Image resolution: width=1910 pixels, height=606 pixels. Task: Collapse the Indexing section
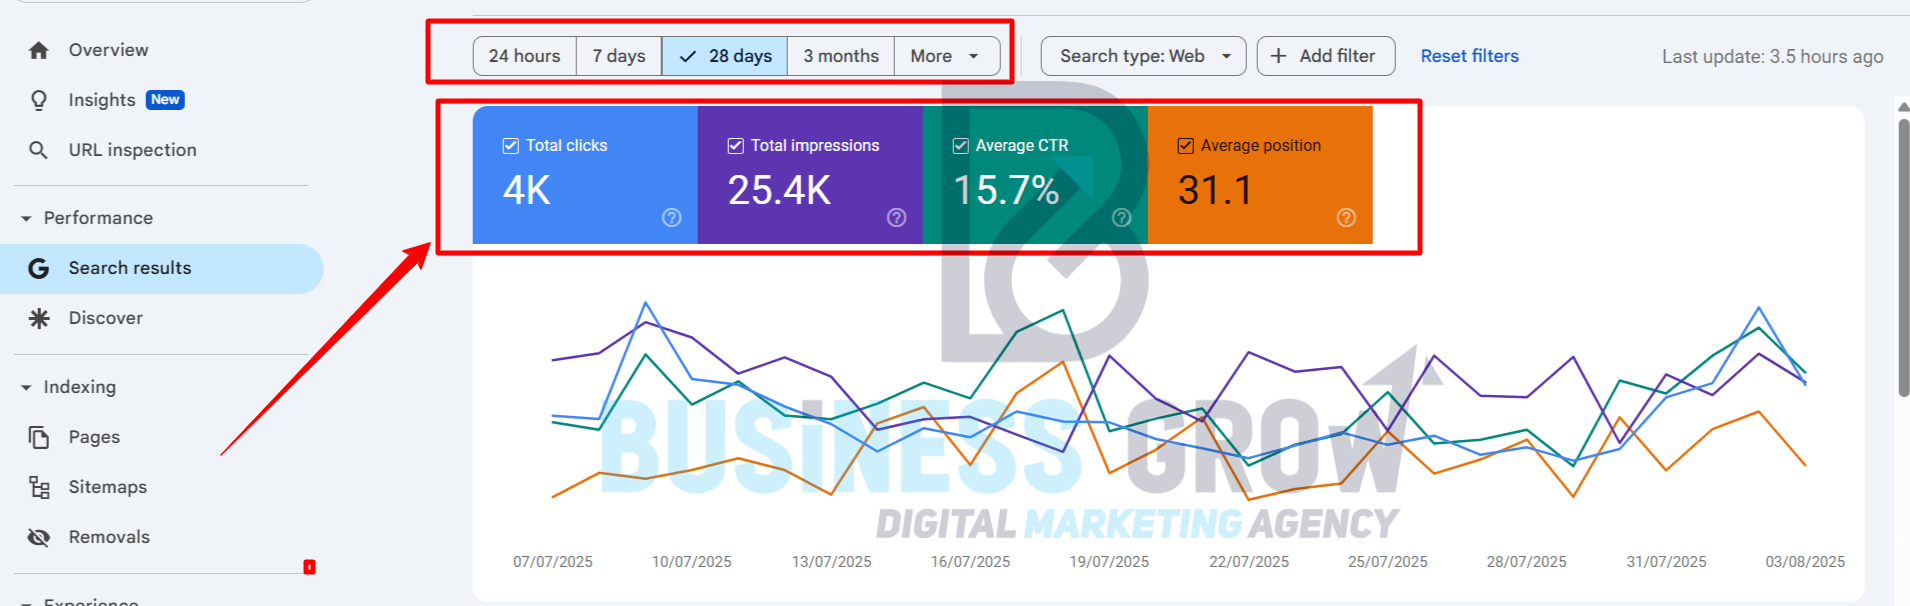point(26,387)
